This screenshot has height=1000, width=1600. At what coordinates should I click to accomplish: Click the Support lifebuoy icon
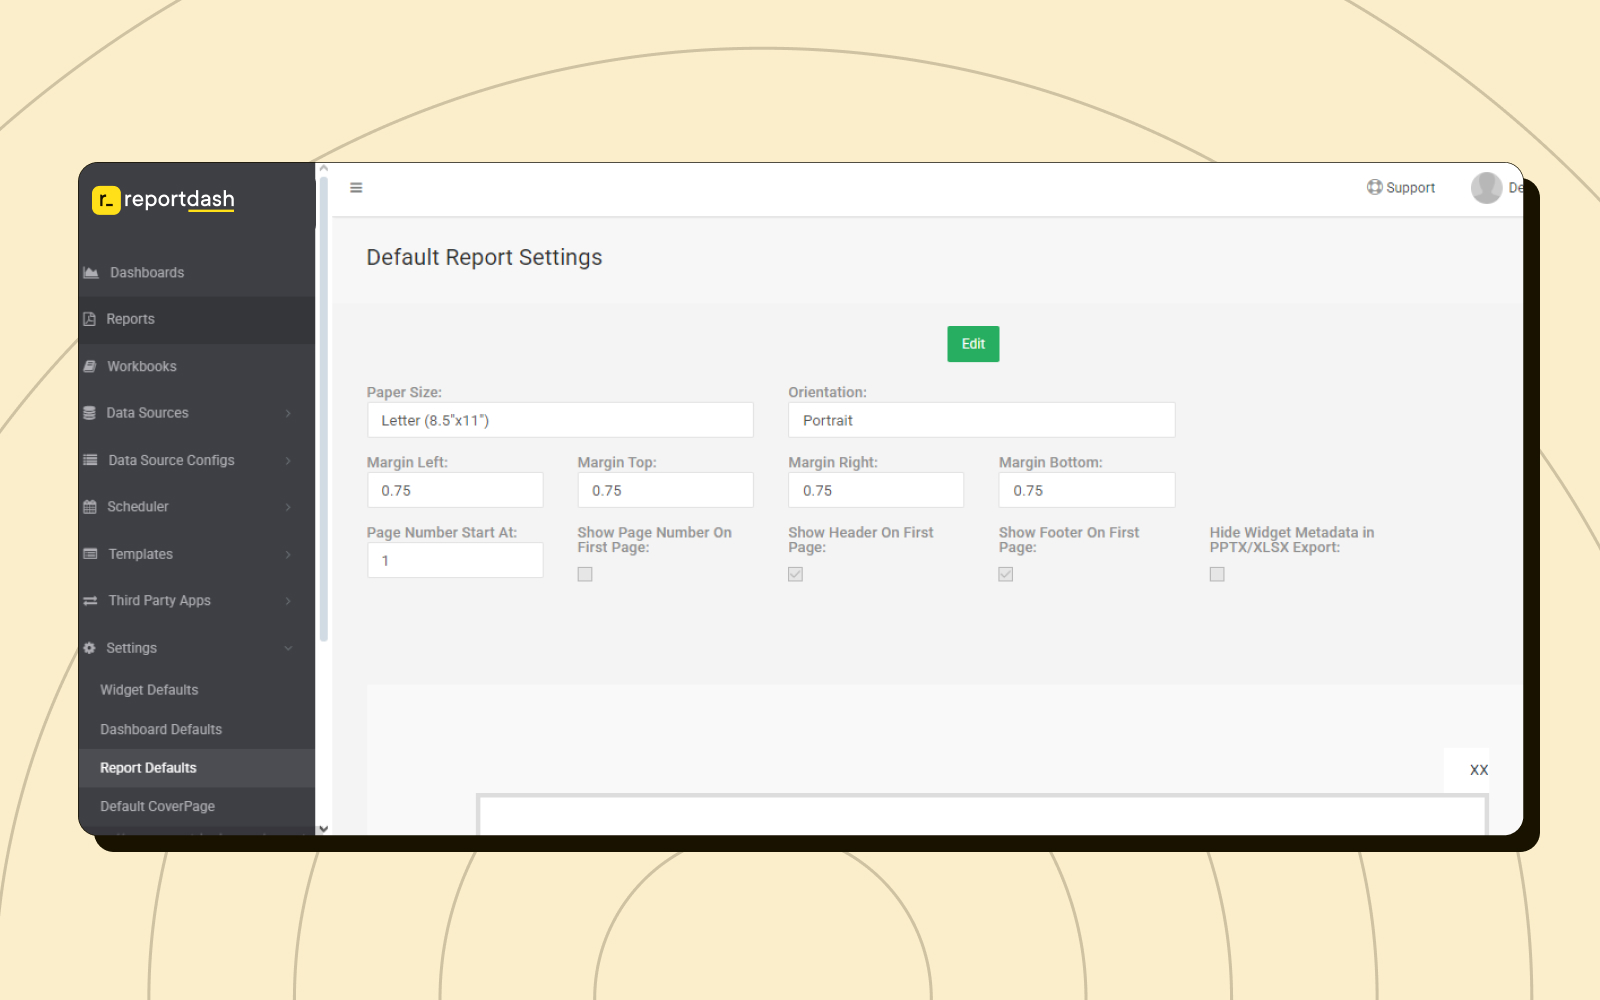click(1375, 187)
